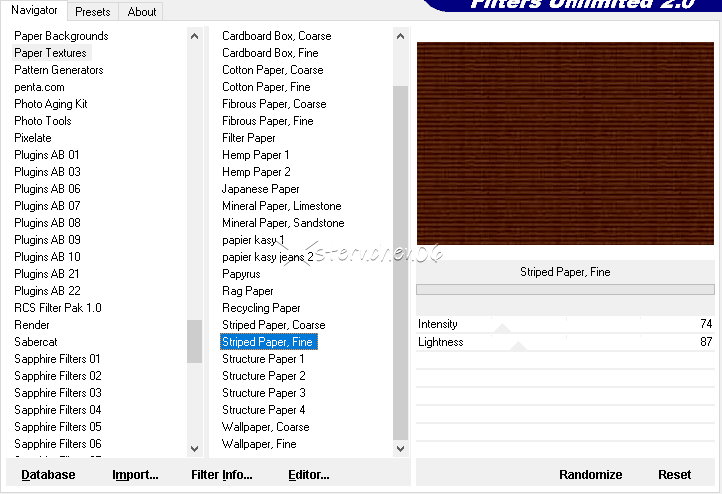Open Filter Info...

click(x=221, y=475)
